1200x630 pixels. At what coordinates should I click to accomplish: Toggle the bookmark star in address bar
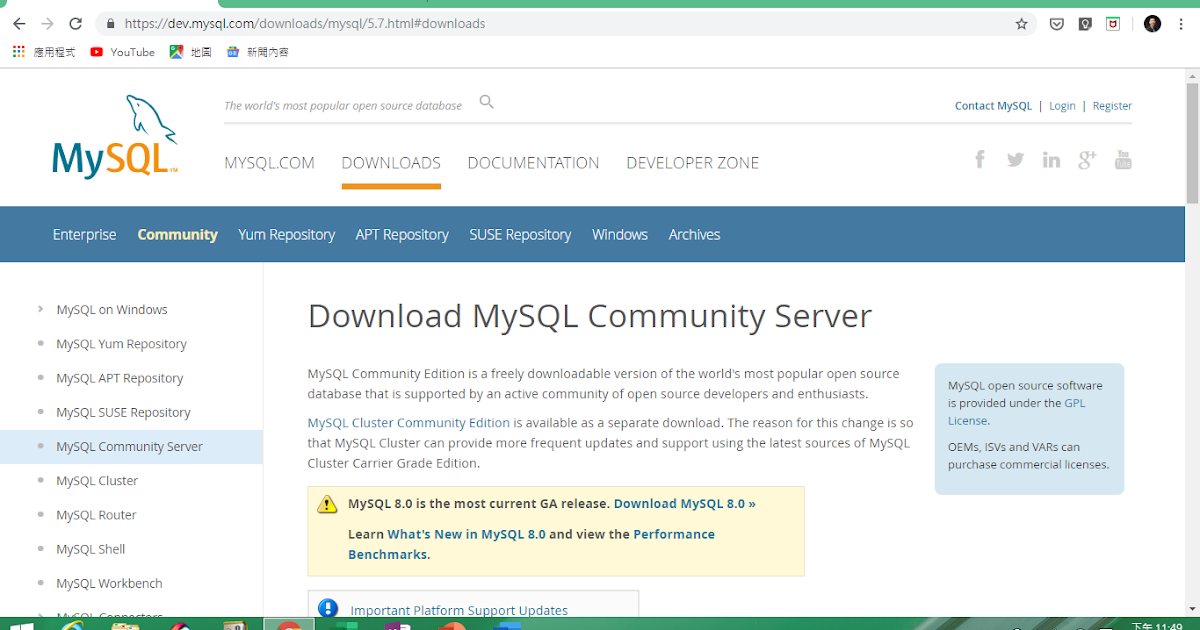tap(1022, 22)
